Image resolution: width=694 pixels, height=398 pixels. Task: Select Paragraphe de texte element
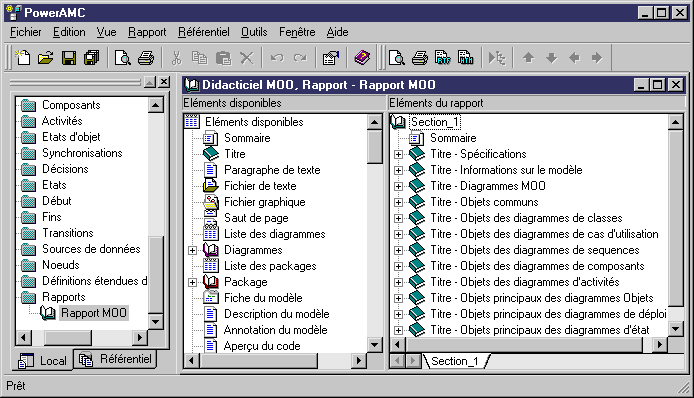272,170
